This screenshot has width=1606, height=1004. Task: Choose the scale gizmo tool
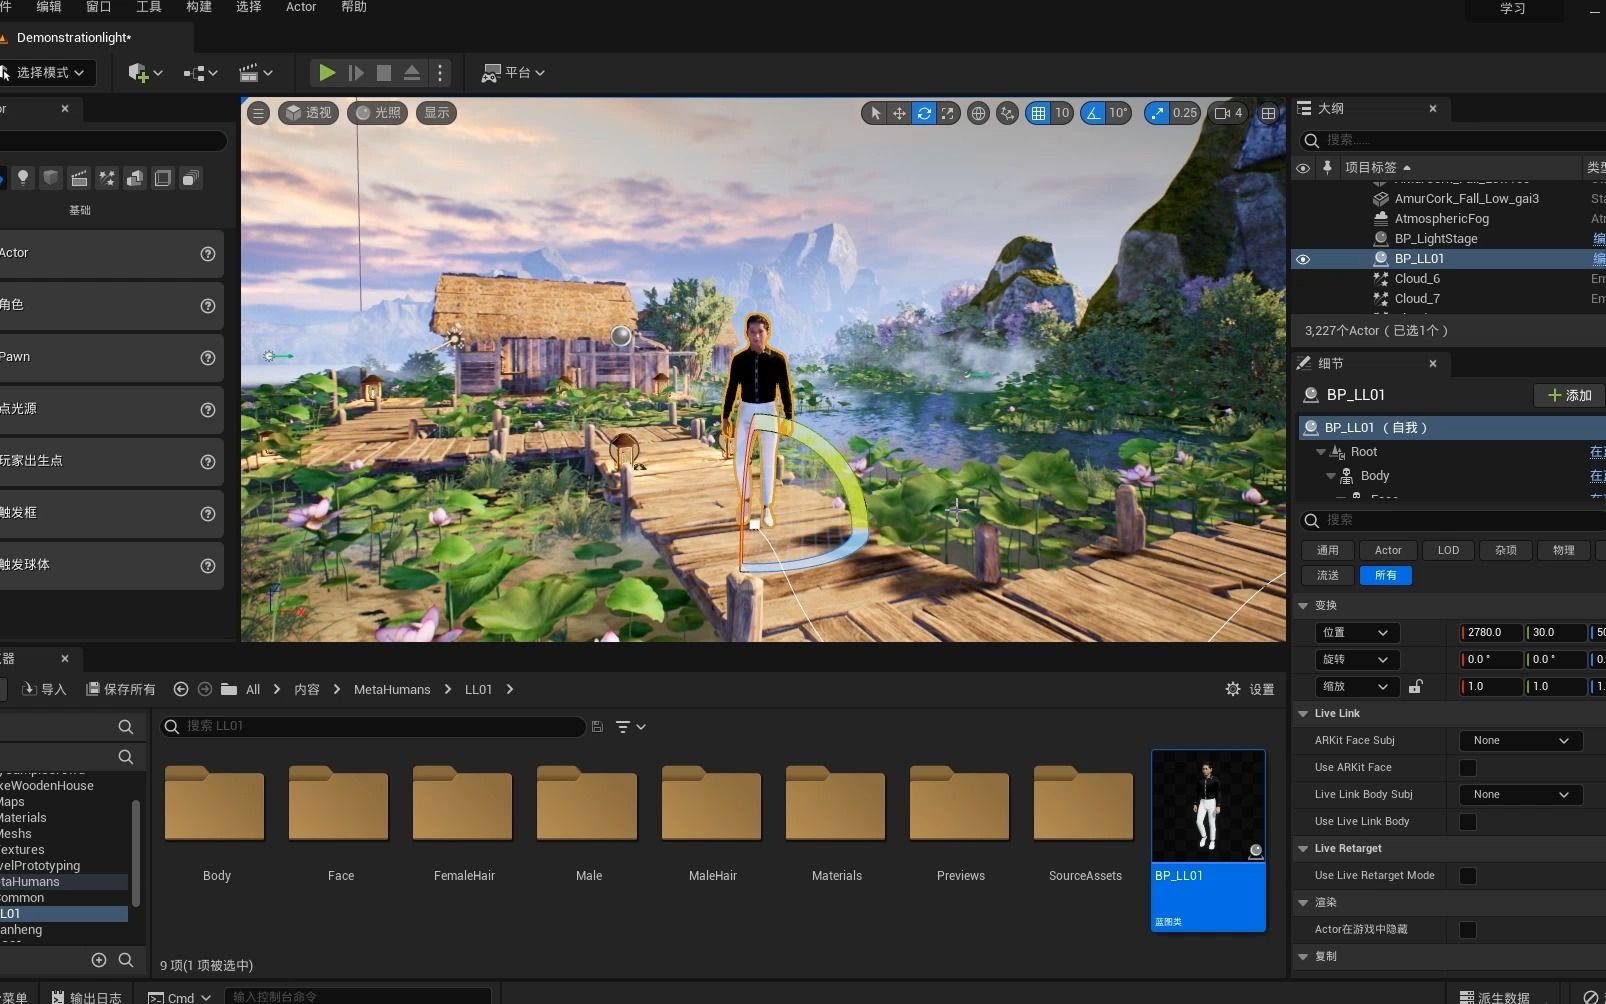pos(948,113)
